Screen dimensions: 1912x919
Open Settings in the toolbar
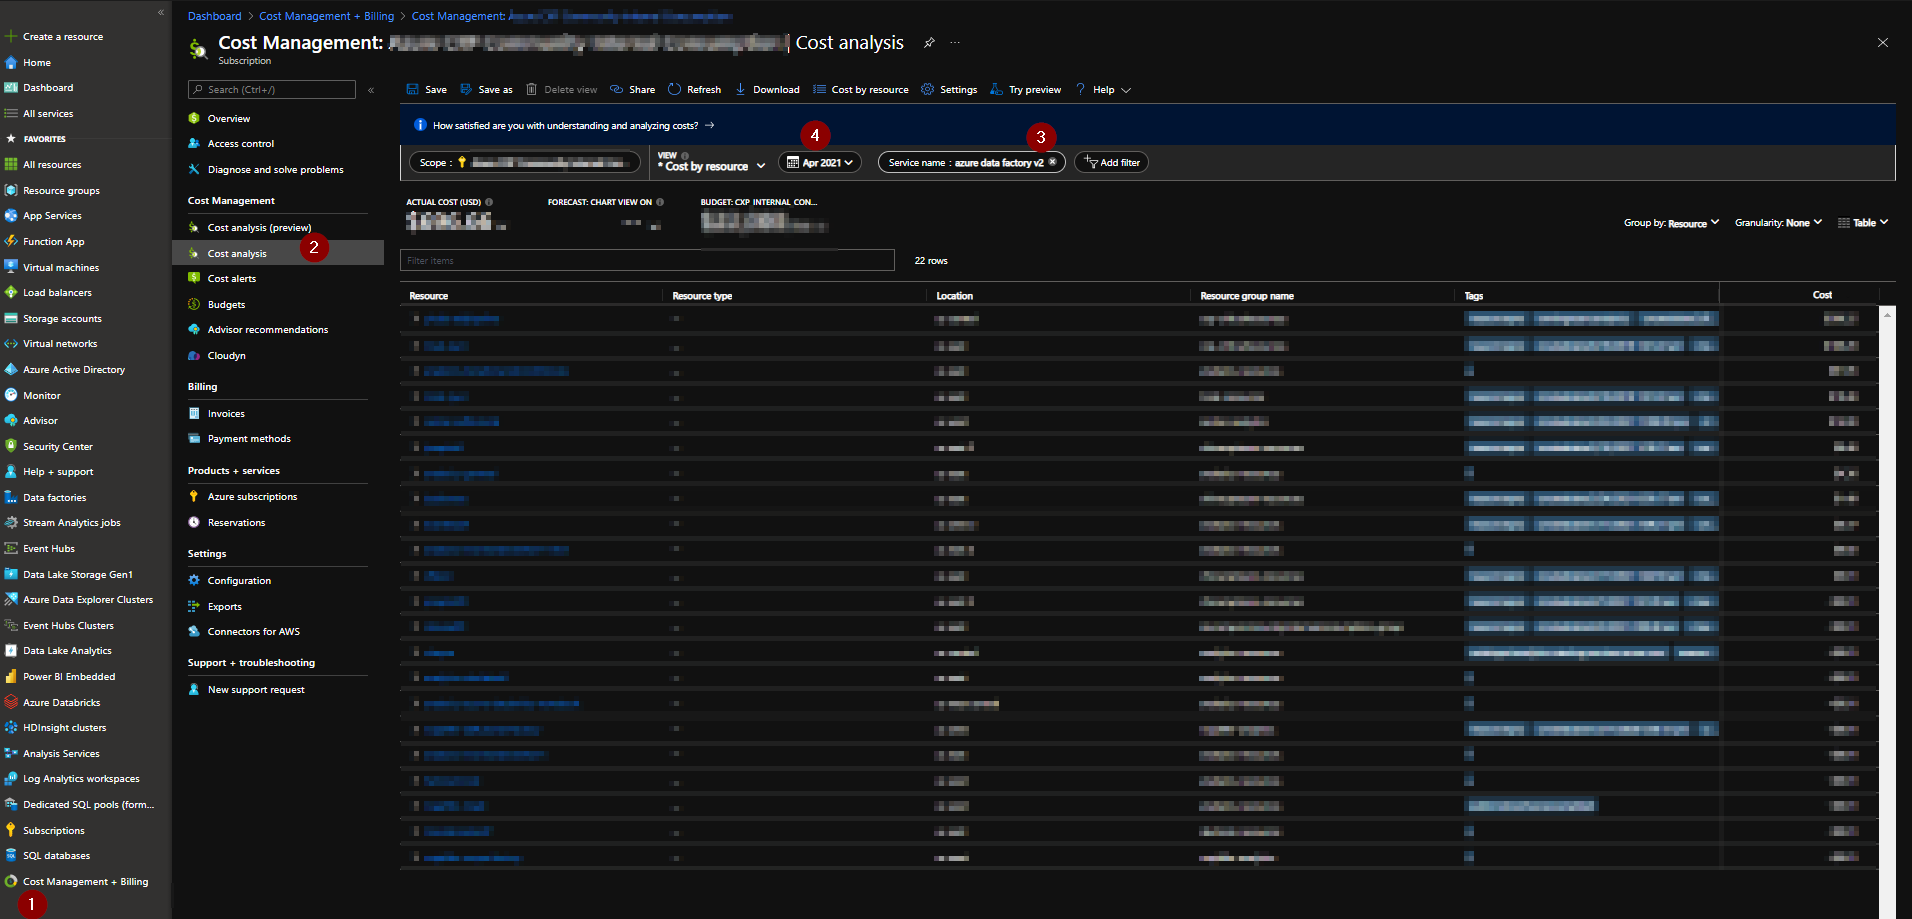coord(949,90)
